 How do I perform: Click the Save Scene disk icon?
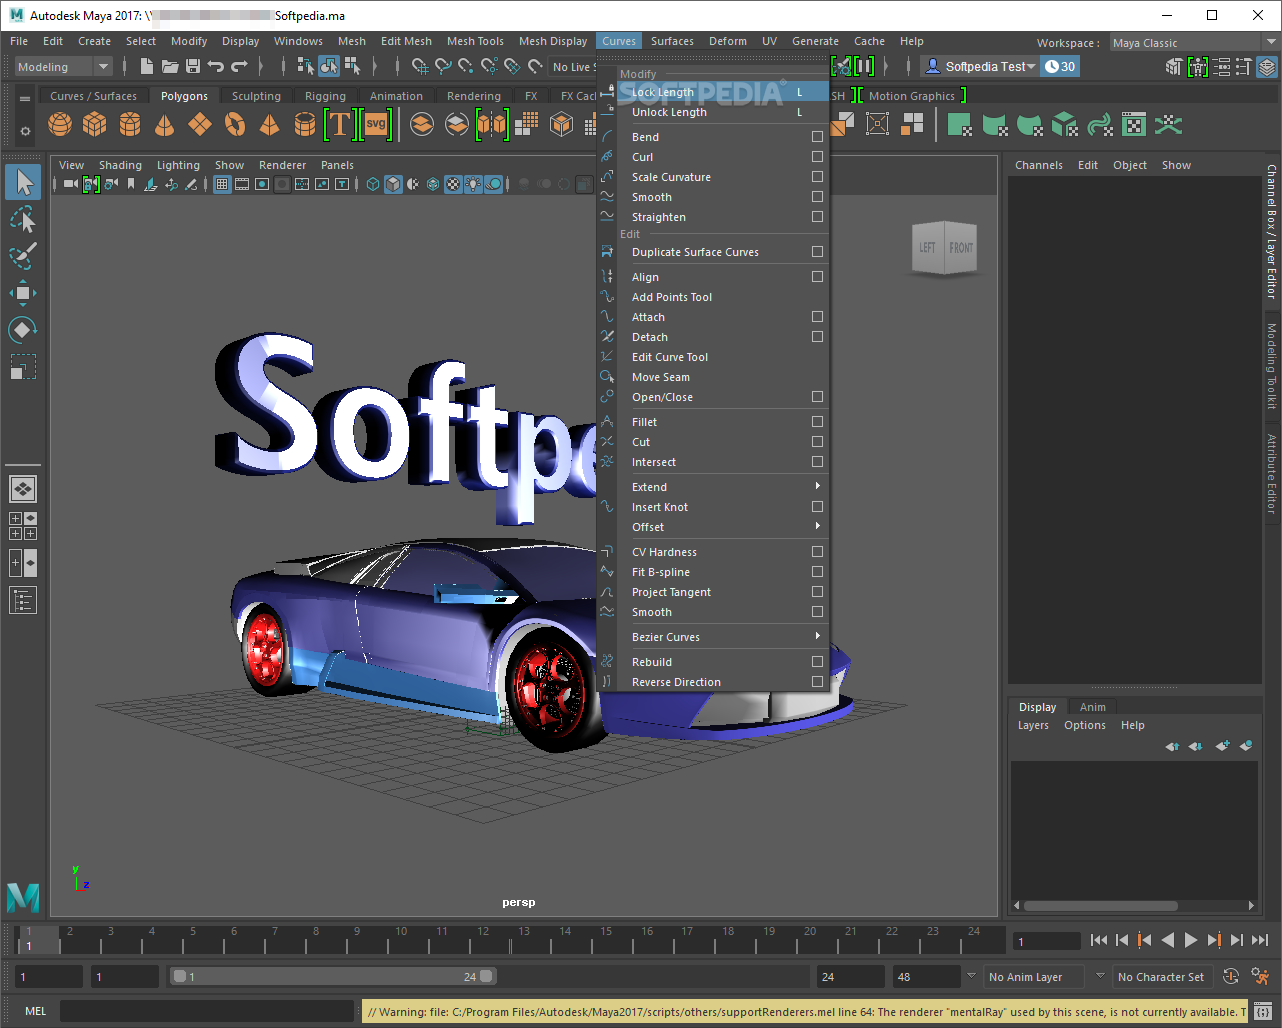193,67
